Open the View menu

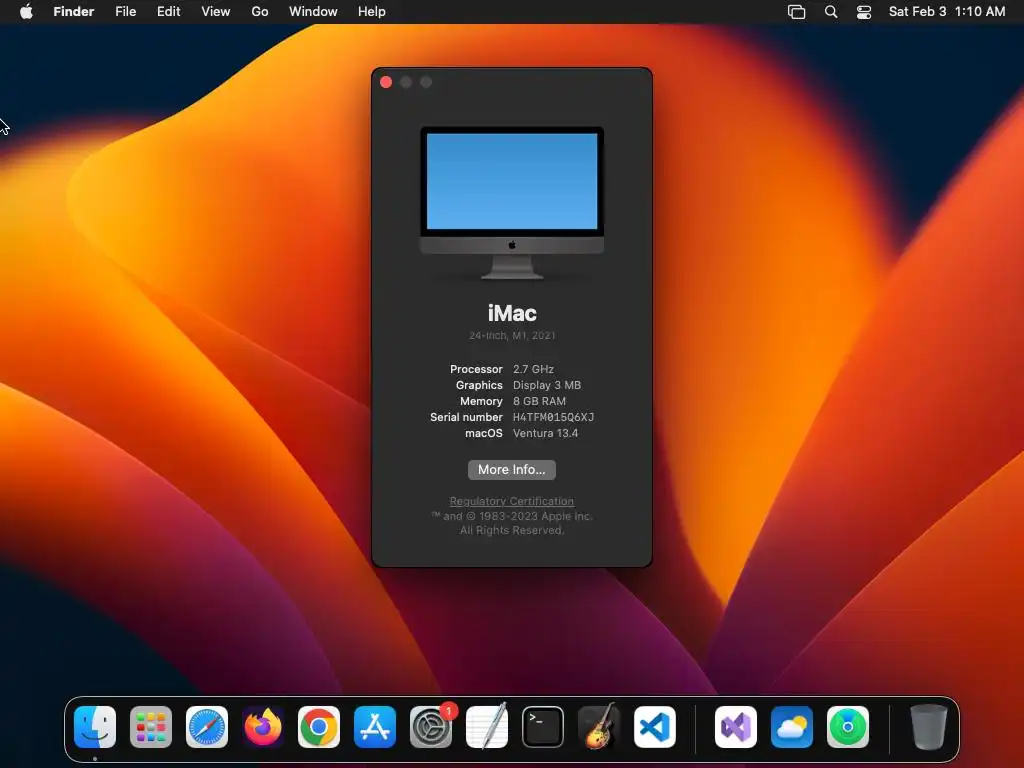pyautogui.click(x=216, y=12)
